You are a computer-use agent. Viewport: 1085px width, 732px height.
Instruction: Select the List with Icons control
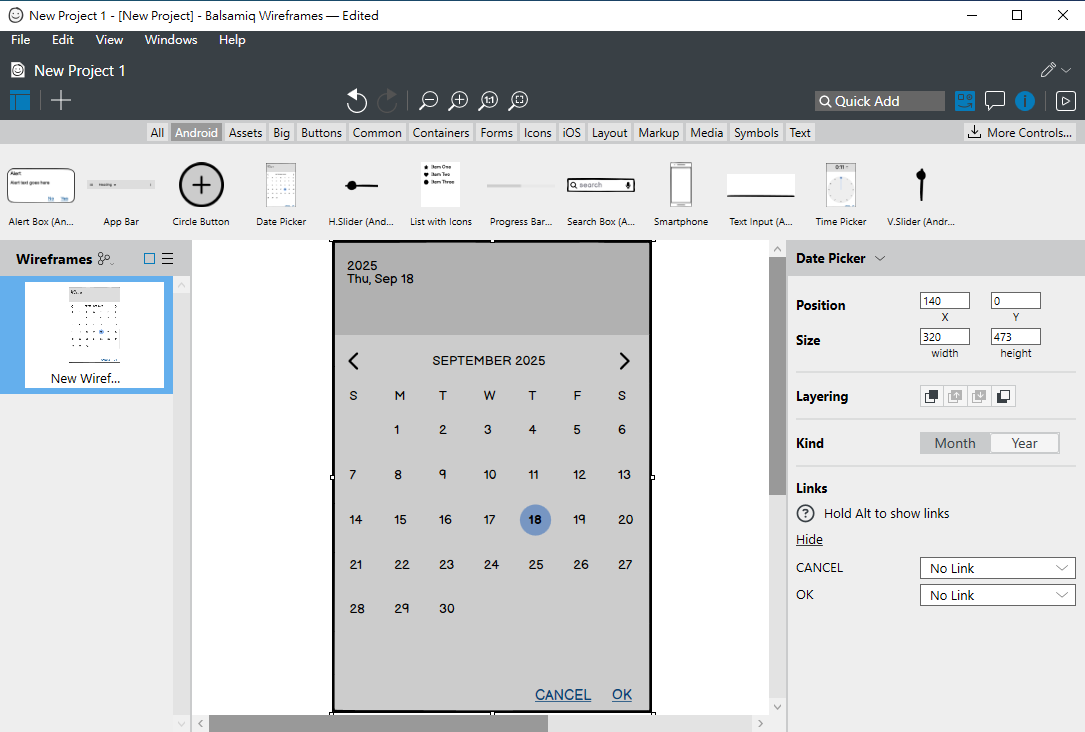(441, 196)
